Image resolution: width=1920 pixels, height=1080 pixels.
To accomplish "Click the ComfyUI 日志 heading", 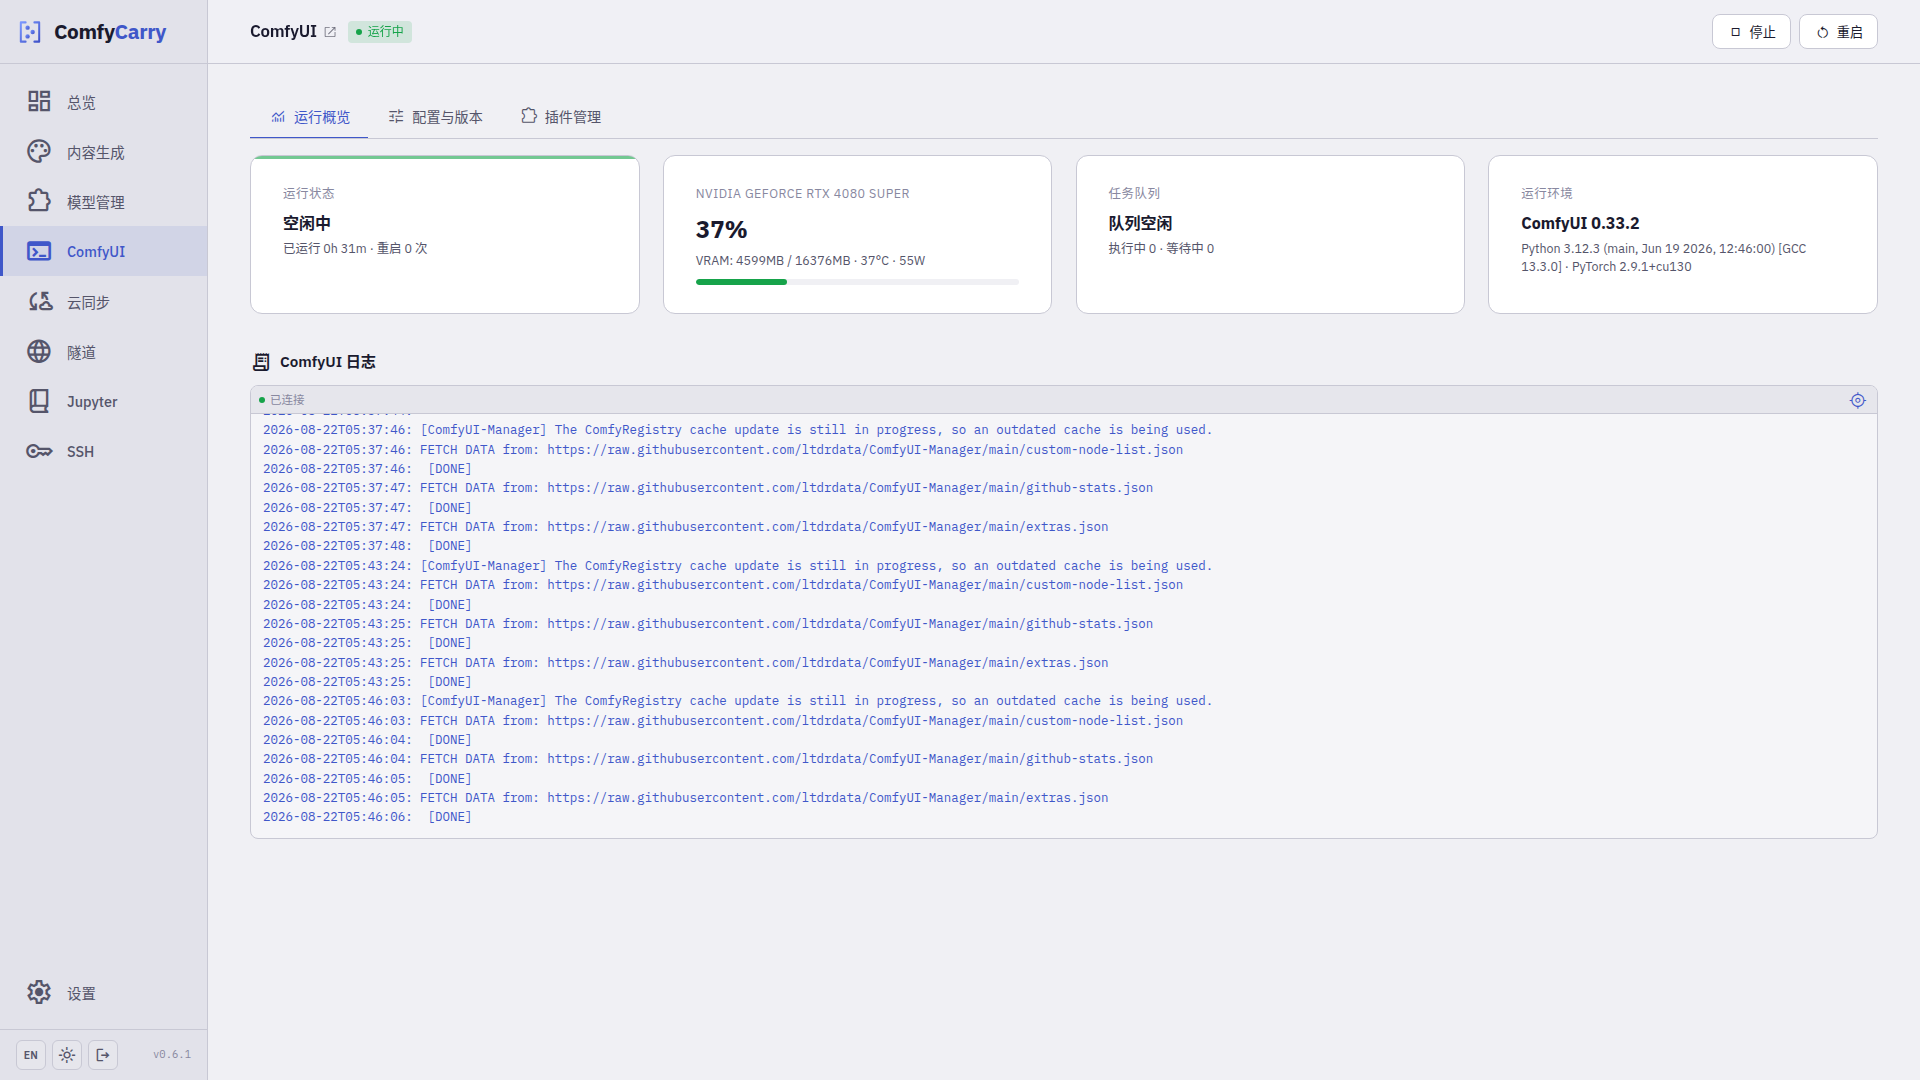I will 327,362.
